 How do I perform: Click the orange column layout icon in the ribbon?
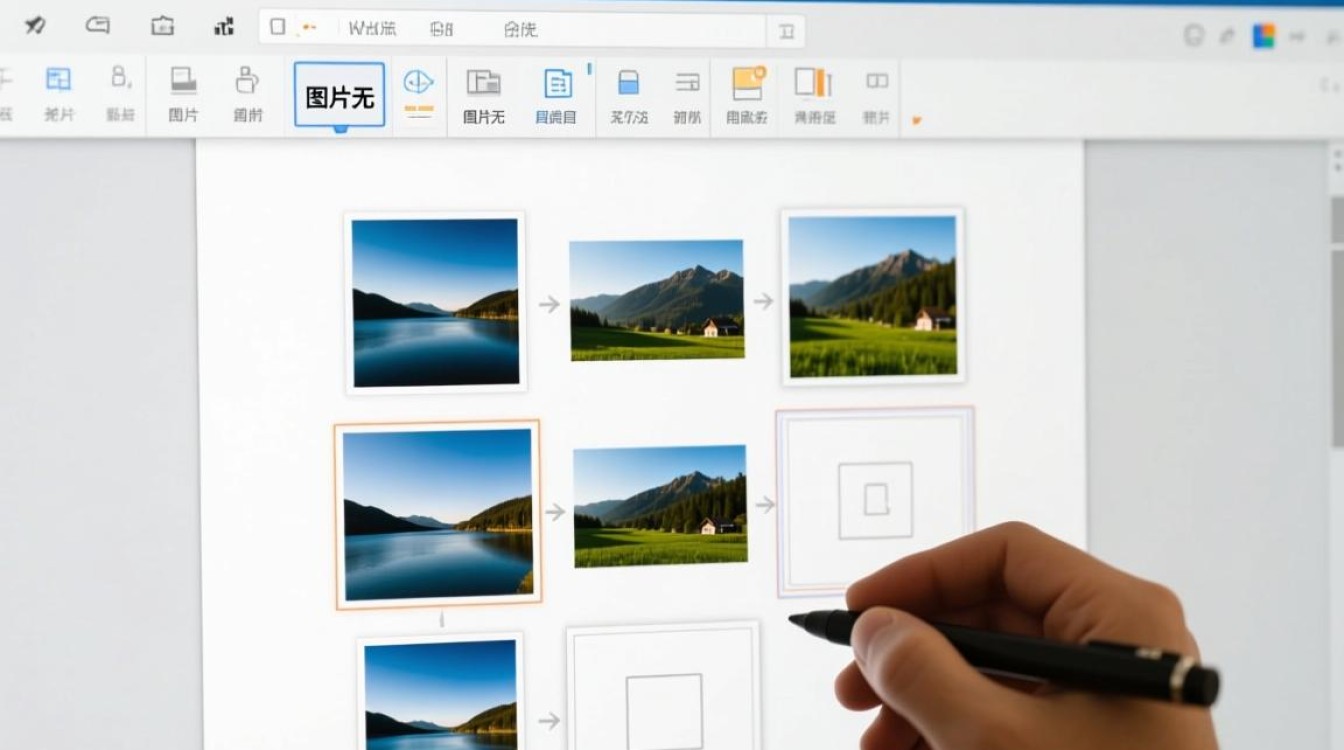pos(813,83)
